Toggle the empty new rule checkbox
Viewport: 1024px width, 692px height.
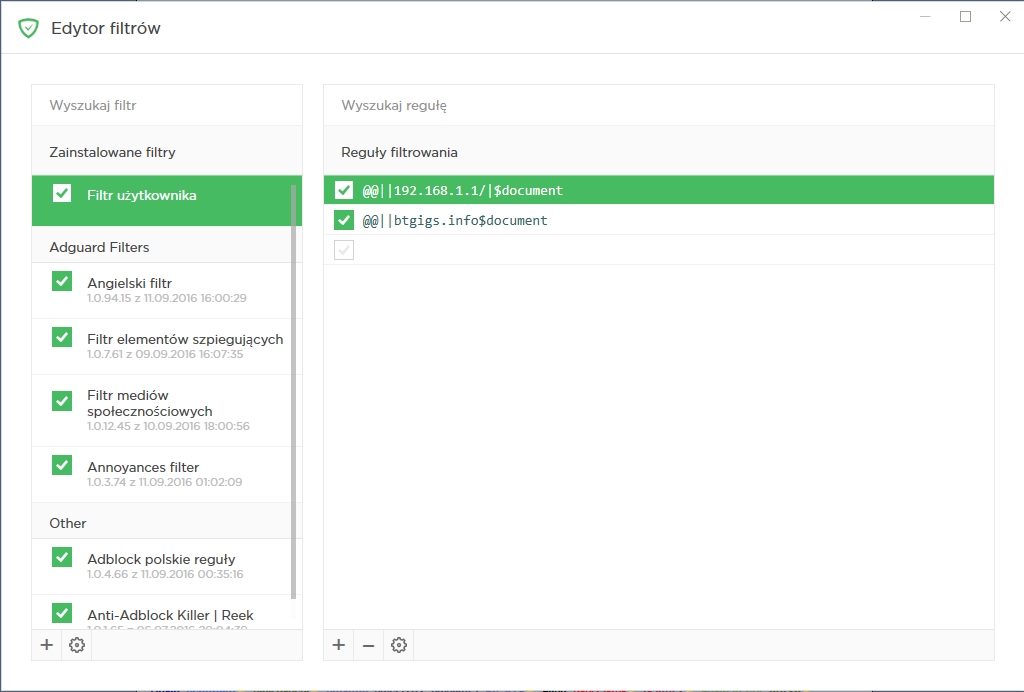tap(344, 250)
